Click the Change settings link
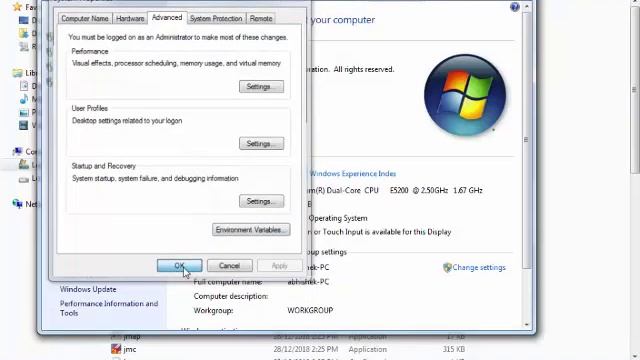 479,267
